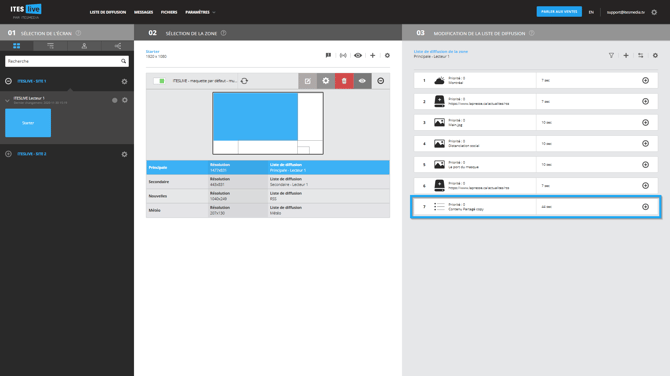Open the Paramètres dropdown menu
The image size is (670, 376).
coord(200,12)
